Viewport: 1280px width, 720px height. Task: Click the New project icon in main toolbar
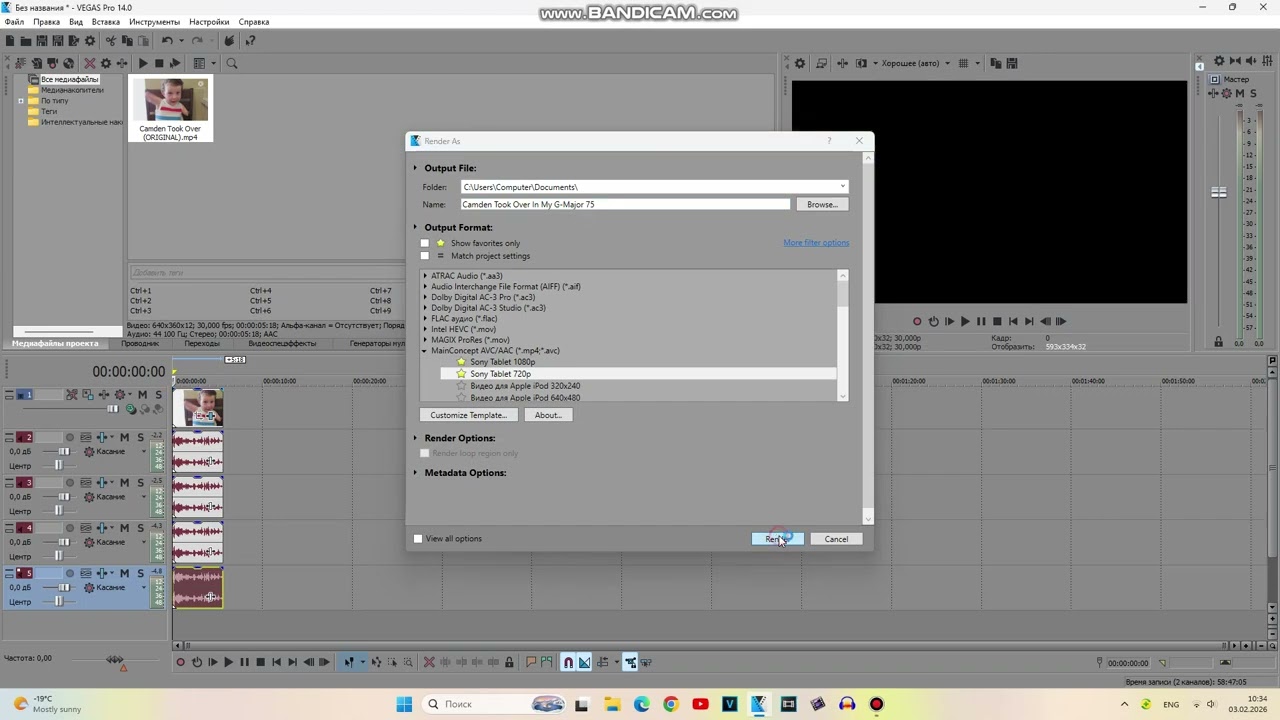(10, 41)
